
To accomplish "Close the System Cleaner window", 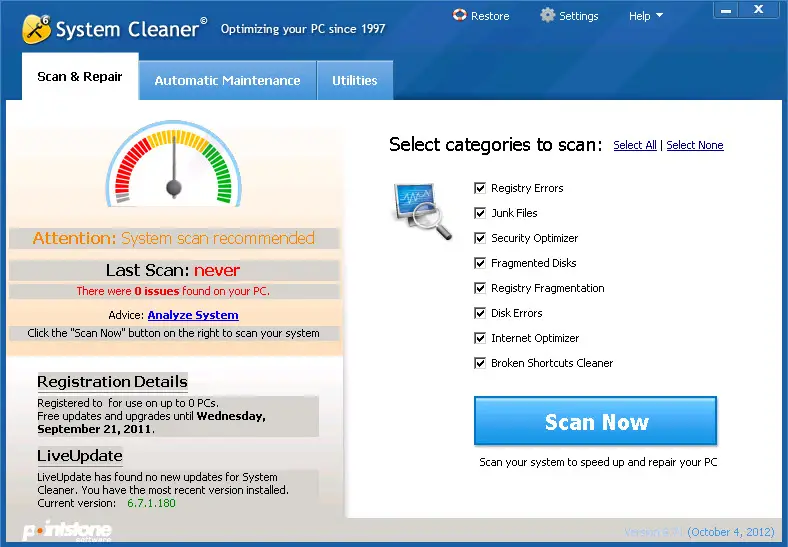I will [x=759, y=10].
